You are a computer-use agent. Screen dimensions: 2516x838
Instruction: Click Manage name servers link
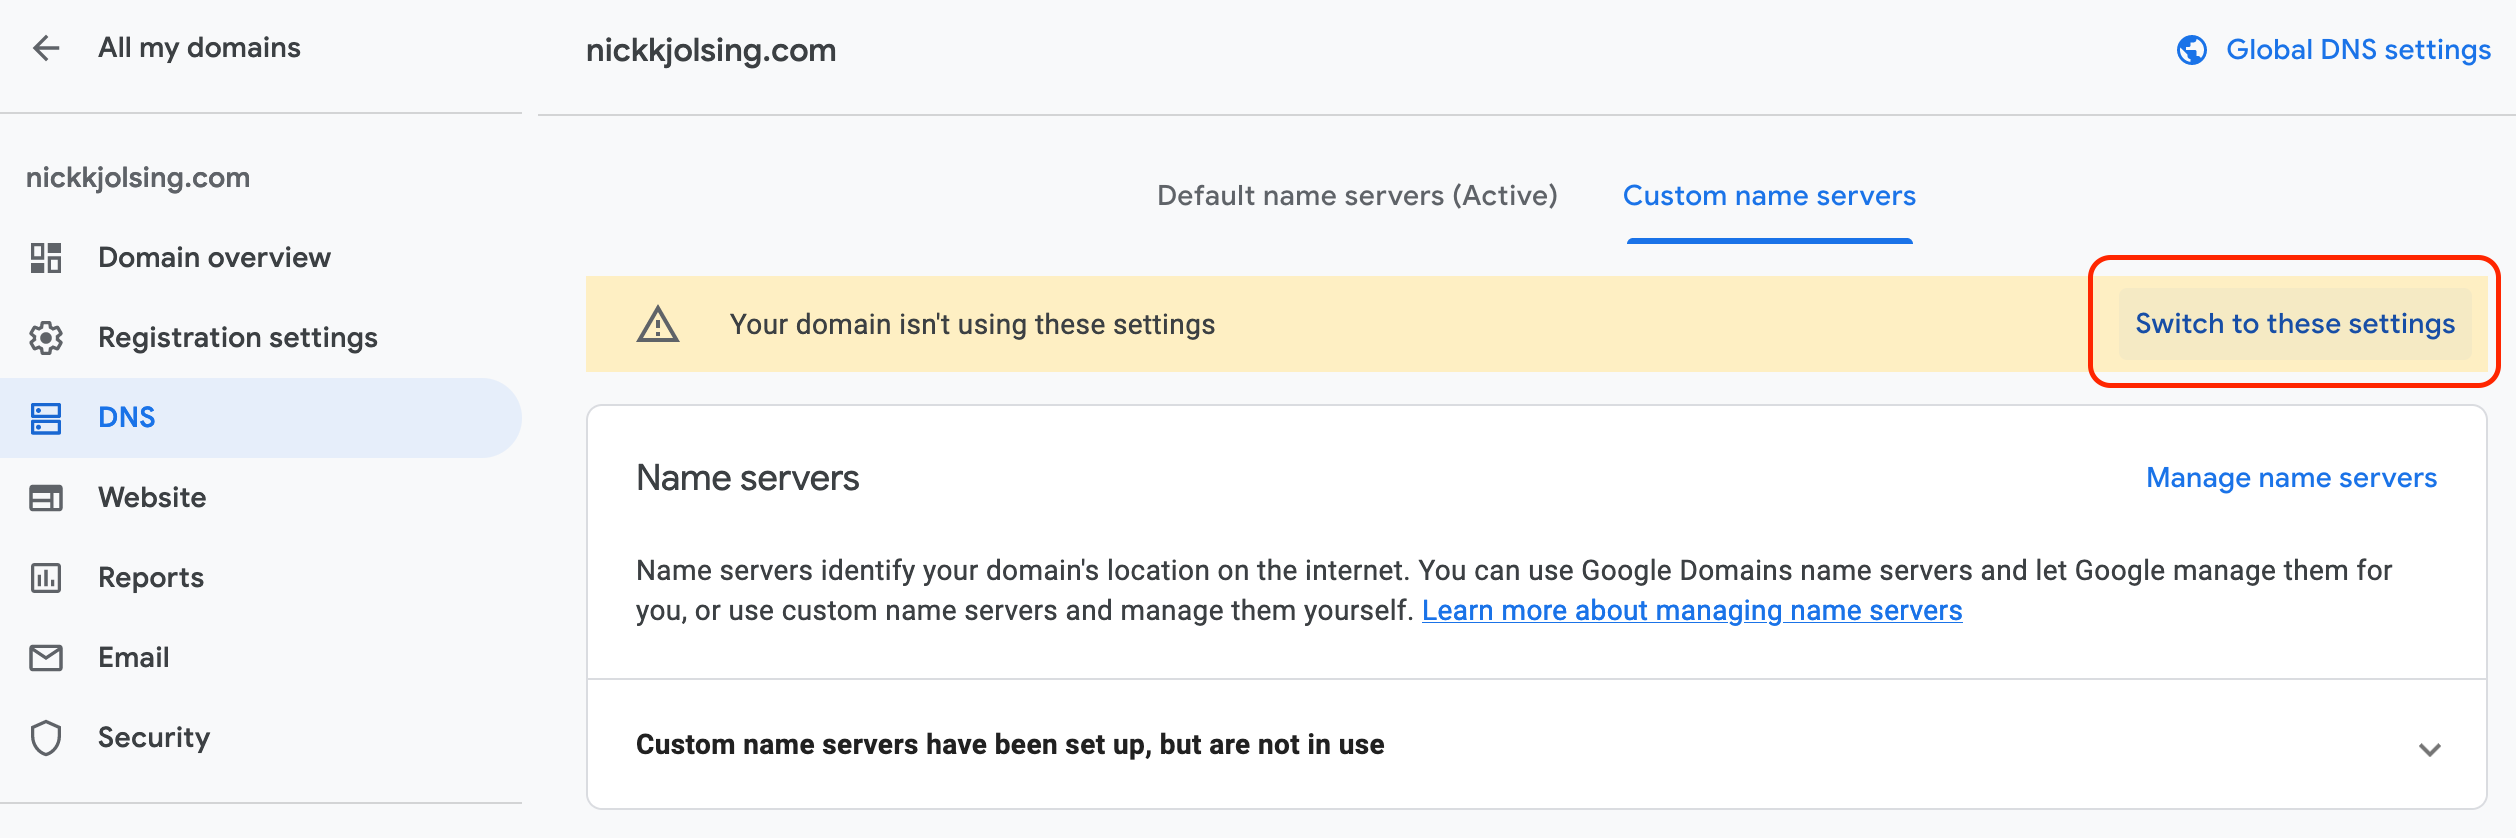point(2291,478)
